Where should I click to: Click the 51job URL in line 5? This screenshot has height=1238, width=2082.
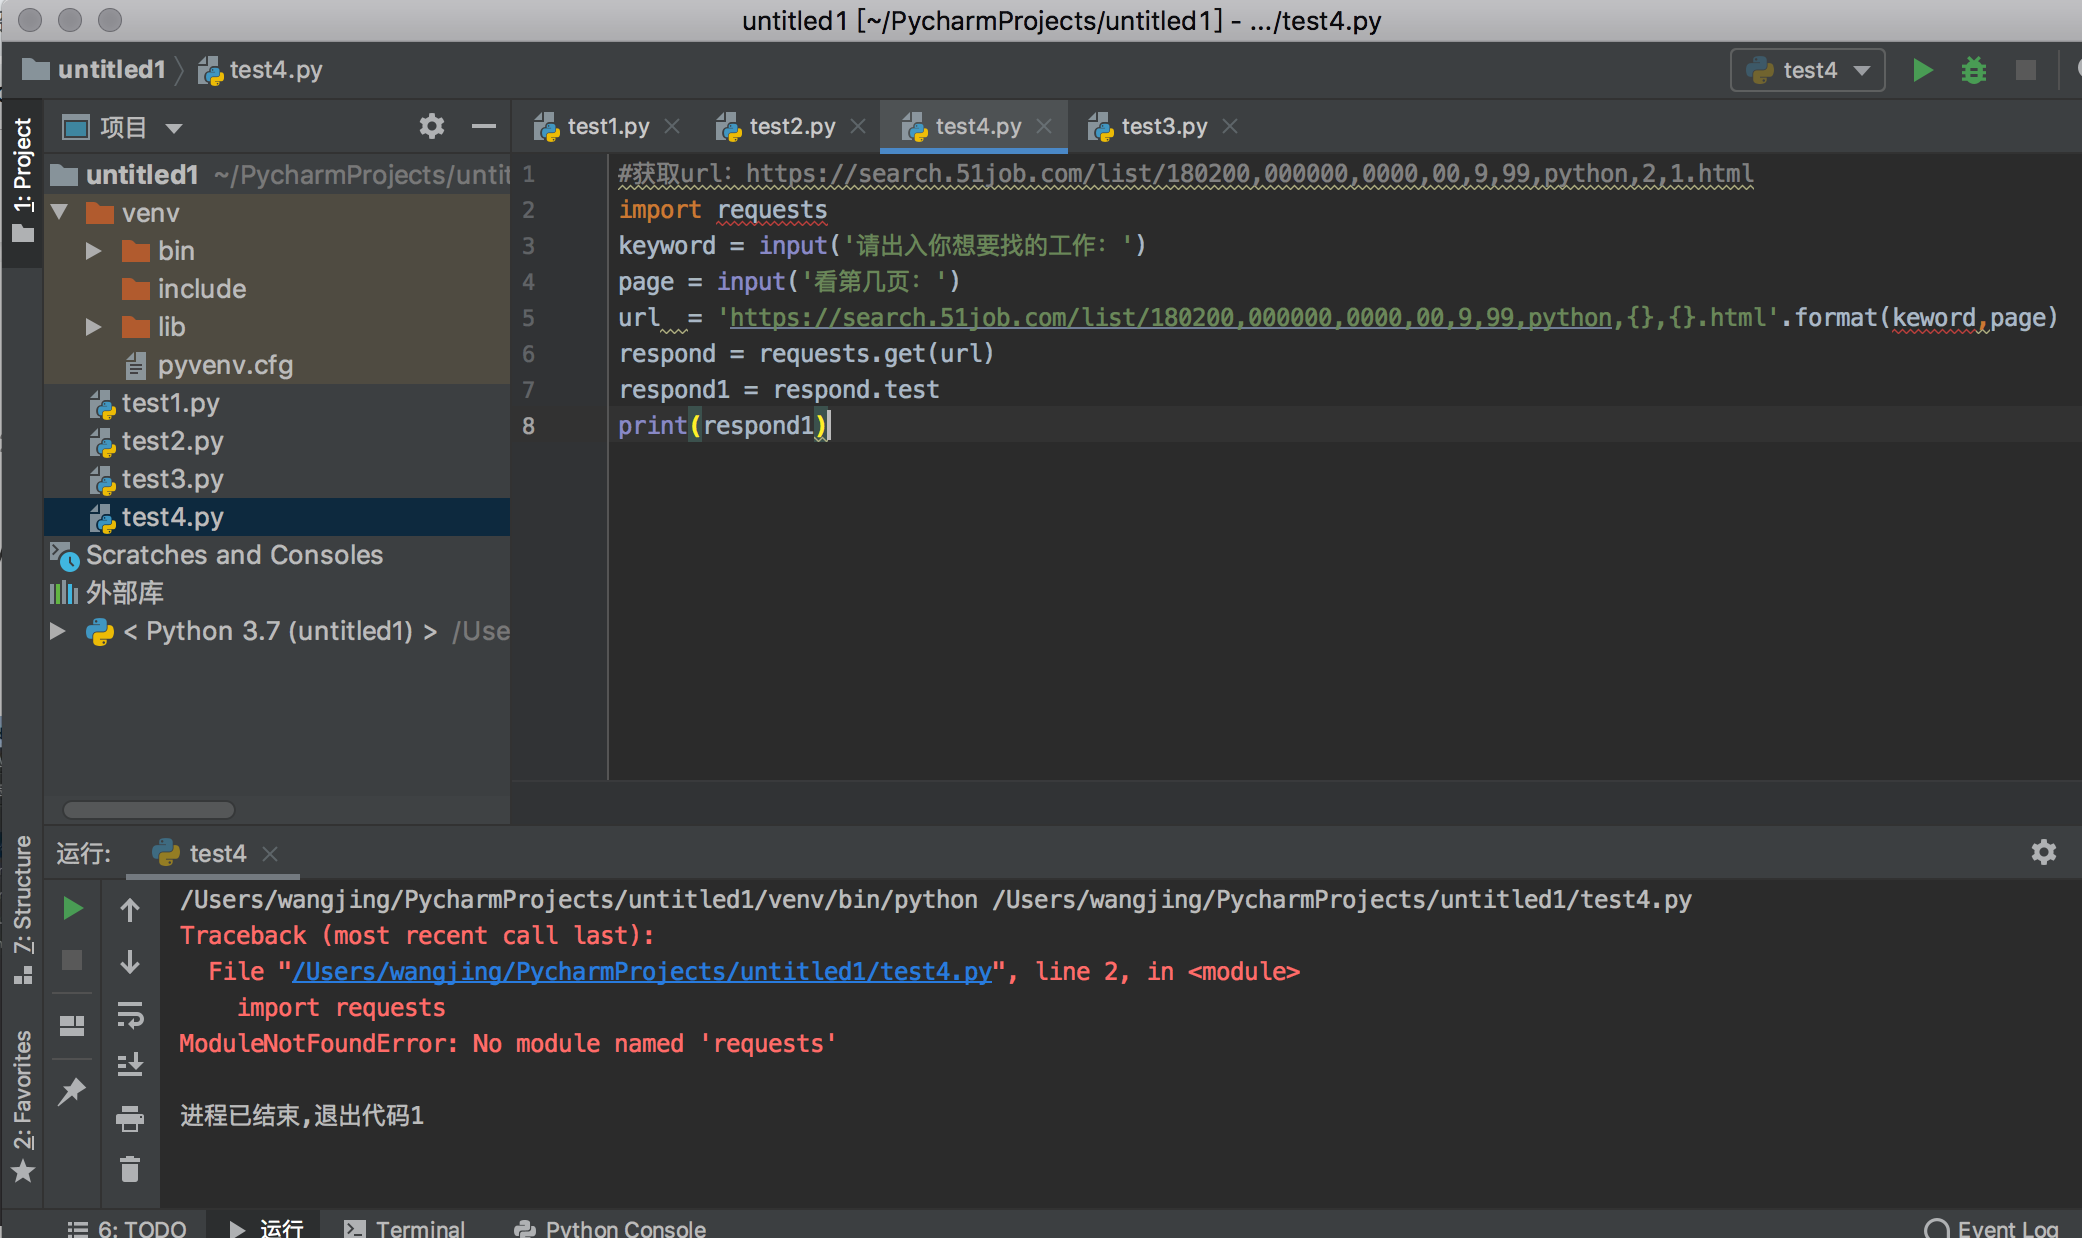1170,318
